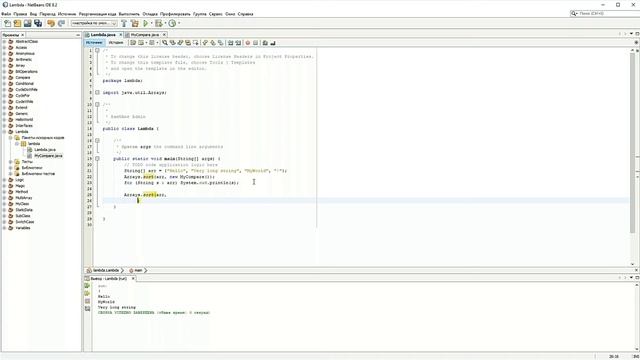Click the editor vertical scrollbar
Image resolution: width=640 pixels, height=360 pixels.
click(633, 143)
